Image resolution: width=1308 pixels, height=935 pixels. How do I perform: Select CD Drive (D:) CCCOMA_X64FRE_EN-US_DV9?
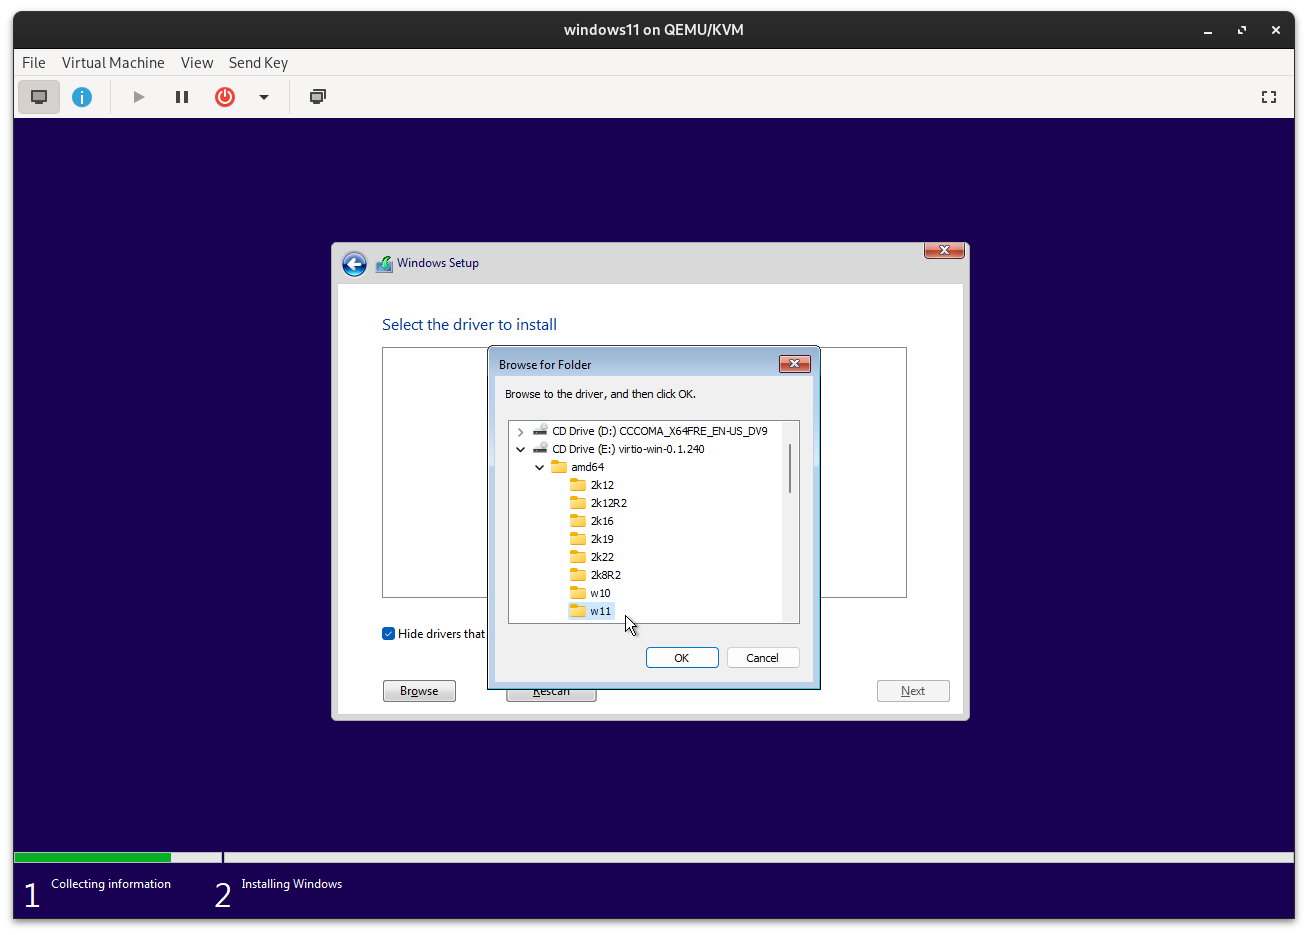click(x=660, y=431)
